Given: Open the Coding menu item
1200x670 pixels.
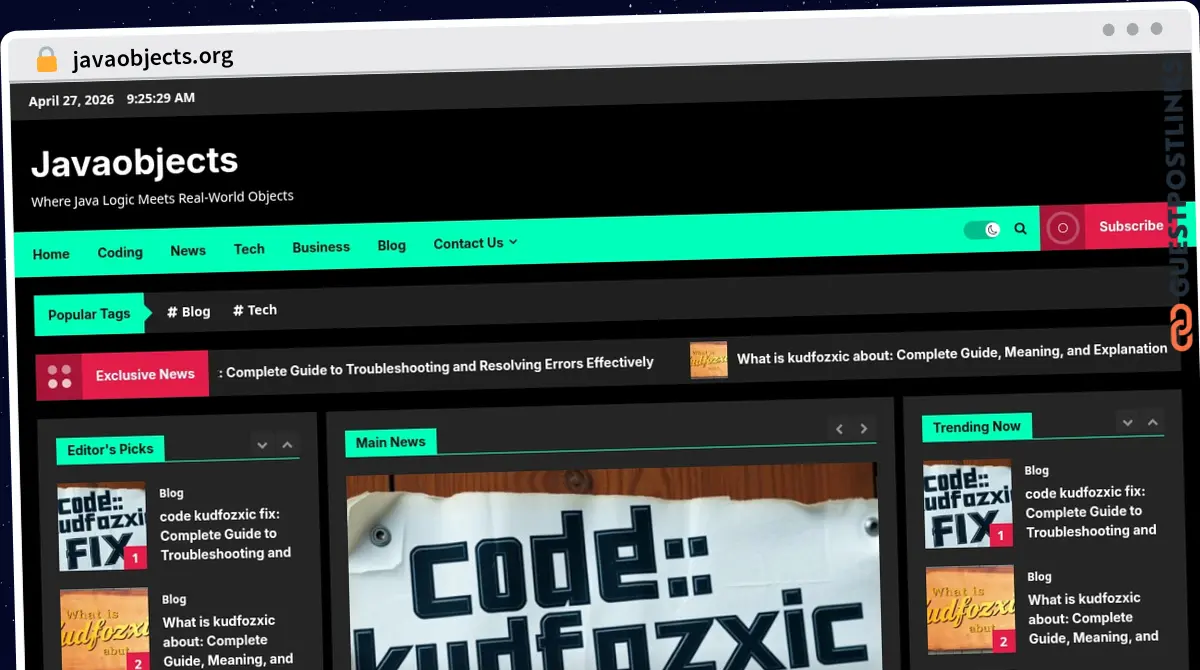Looking at the screenshot, I should pos(120,252).
